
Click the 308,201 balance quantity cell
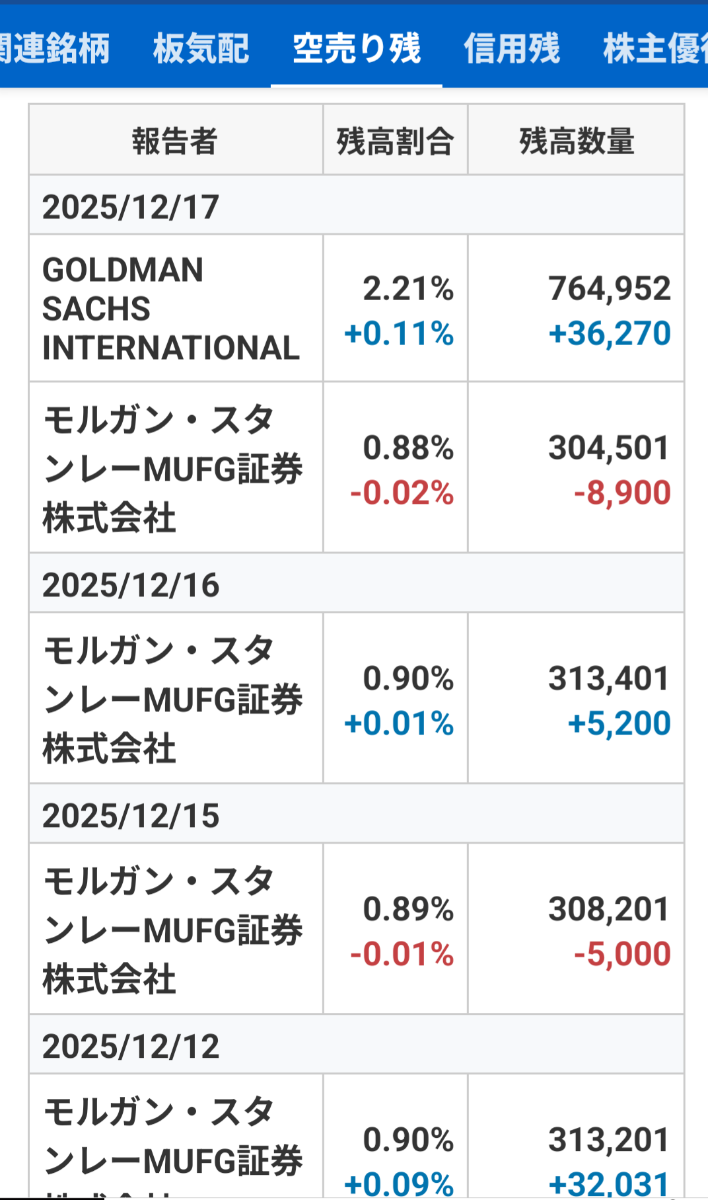point(609,909)
